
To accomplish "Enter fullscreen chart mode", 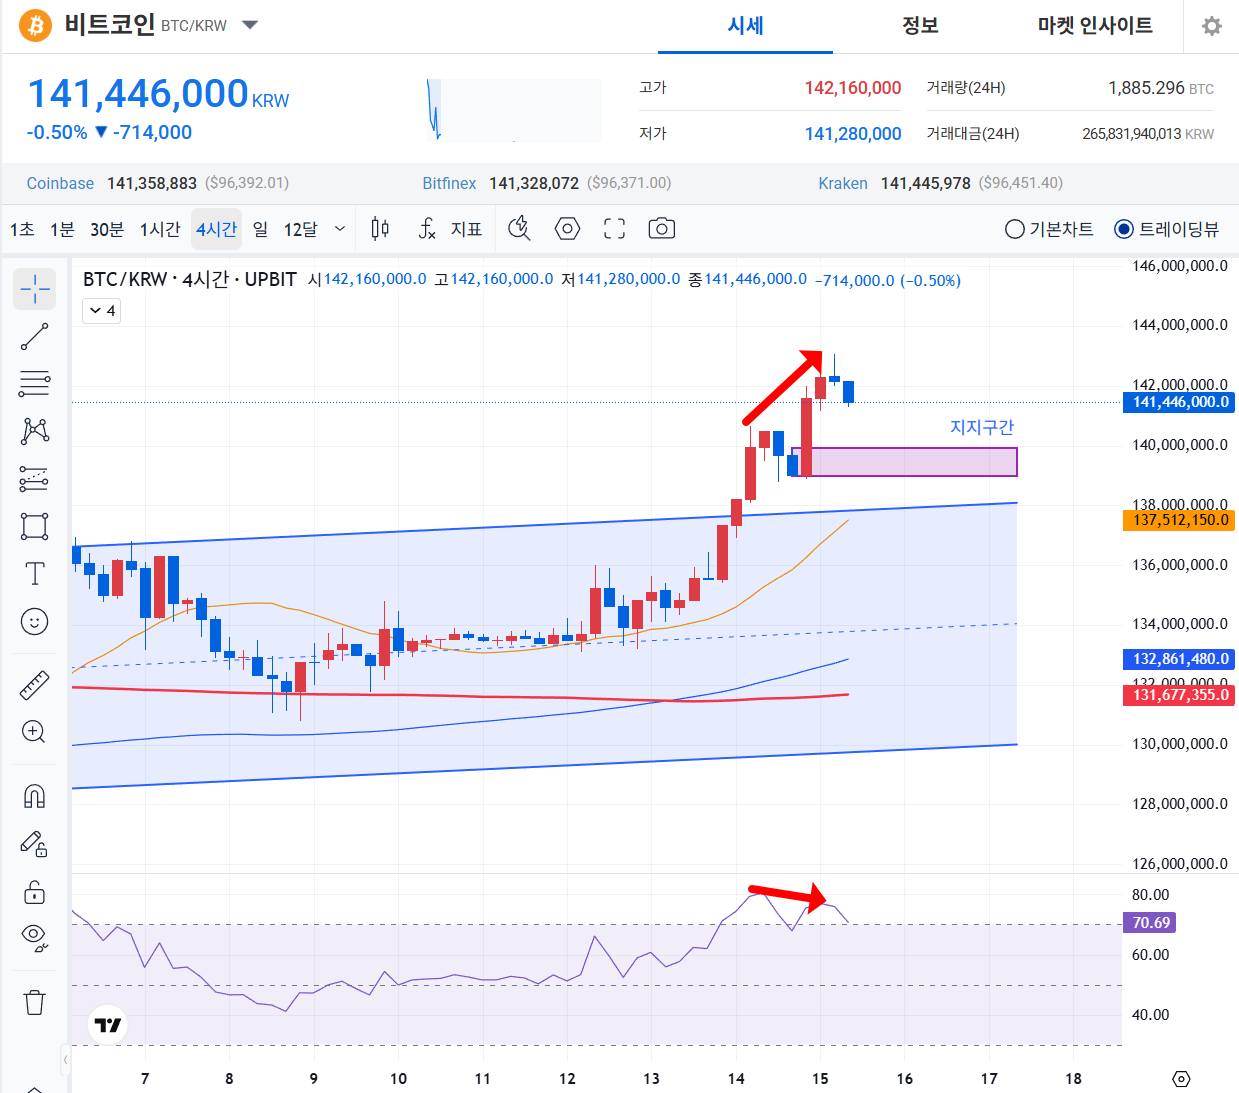I will [614, 229].
